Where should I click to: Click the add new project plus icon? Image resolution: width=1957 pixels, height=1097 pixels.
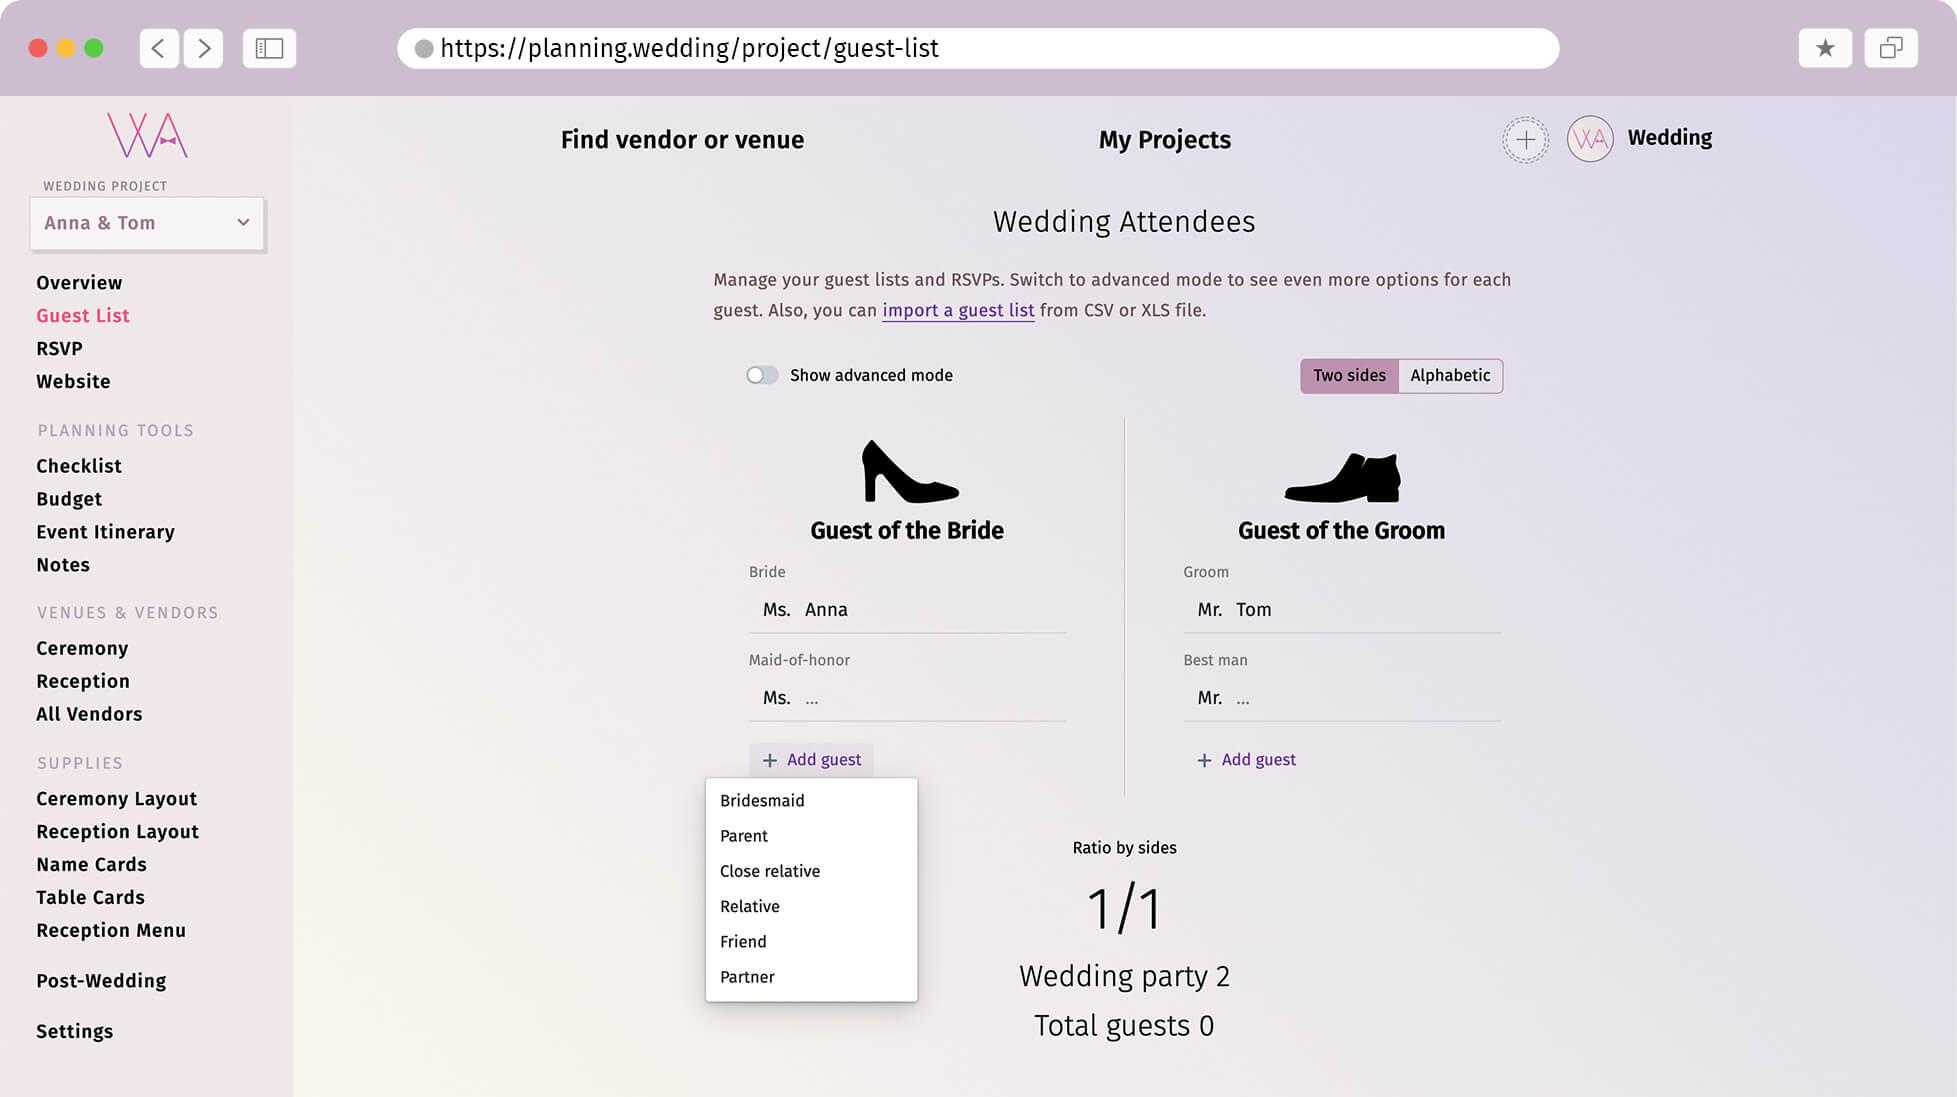coord(1526,137)
